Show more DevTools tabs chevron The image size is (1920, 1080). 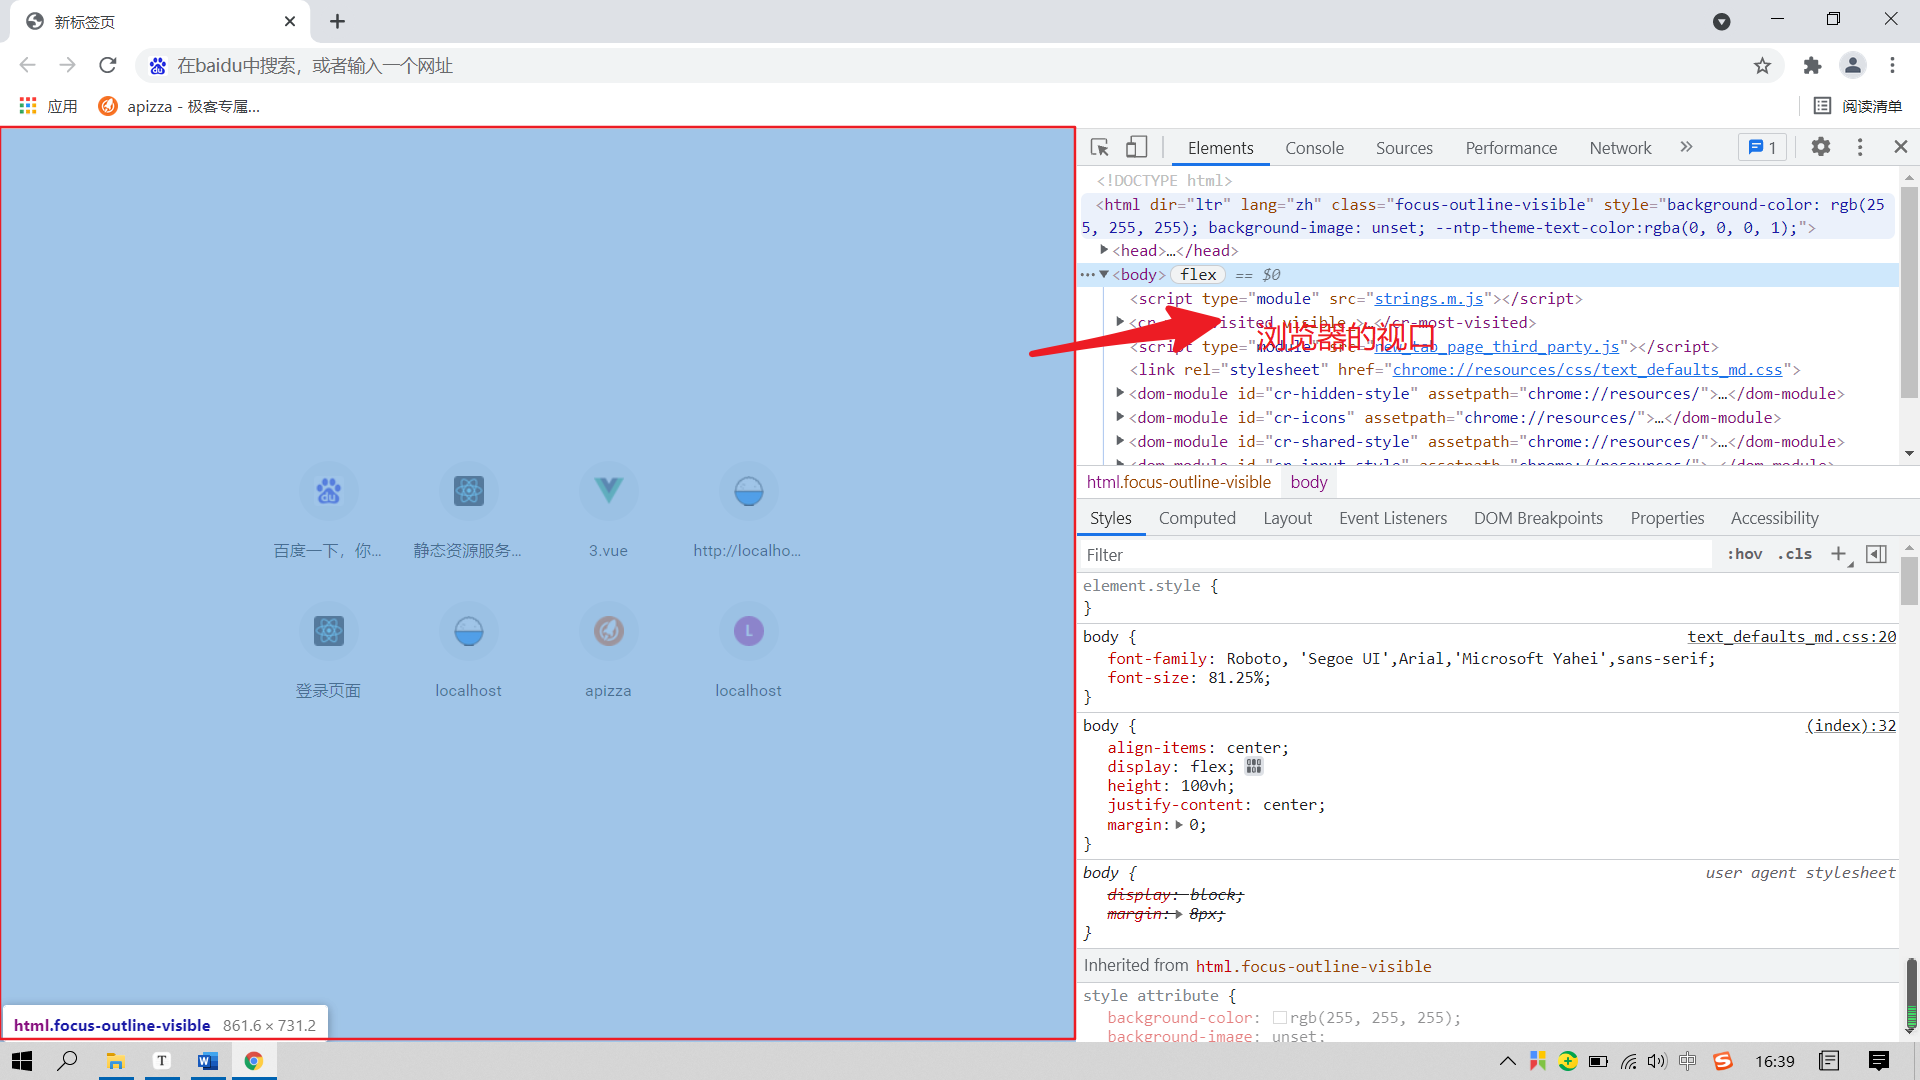coord(1686,147)
